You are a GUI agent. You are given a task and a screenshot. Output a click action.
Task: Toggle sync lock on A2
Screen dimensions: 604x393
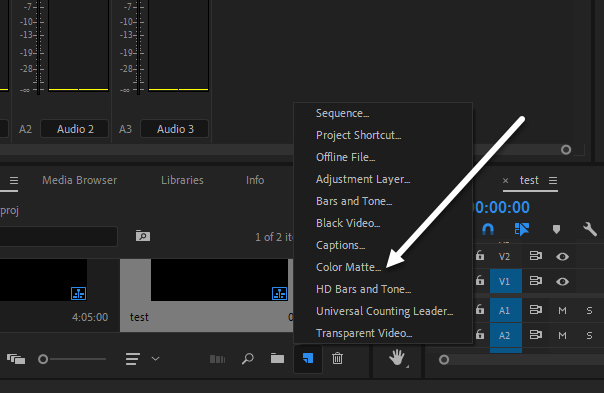pyautogui.click(x=535, y=334)
